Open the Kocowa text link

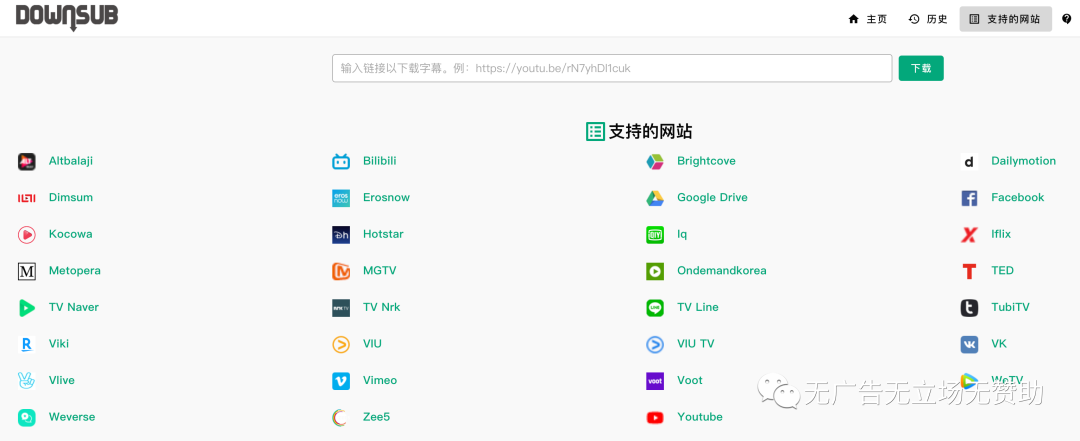[70, 234]
